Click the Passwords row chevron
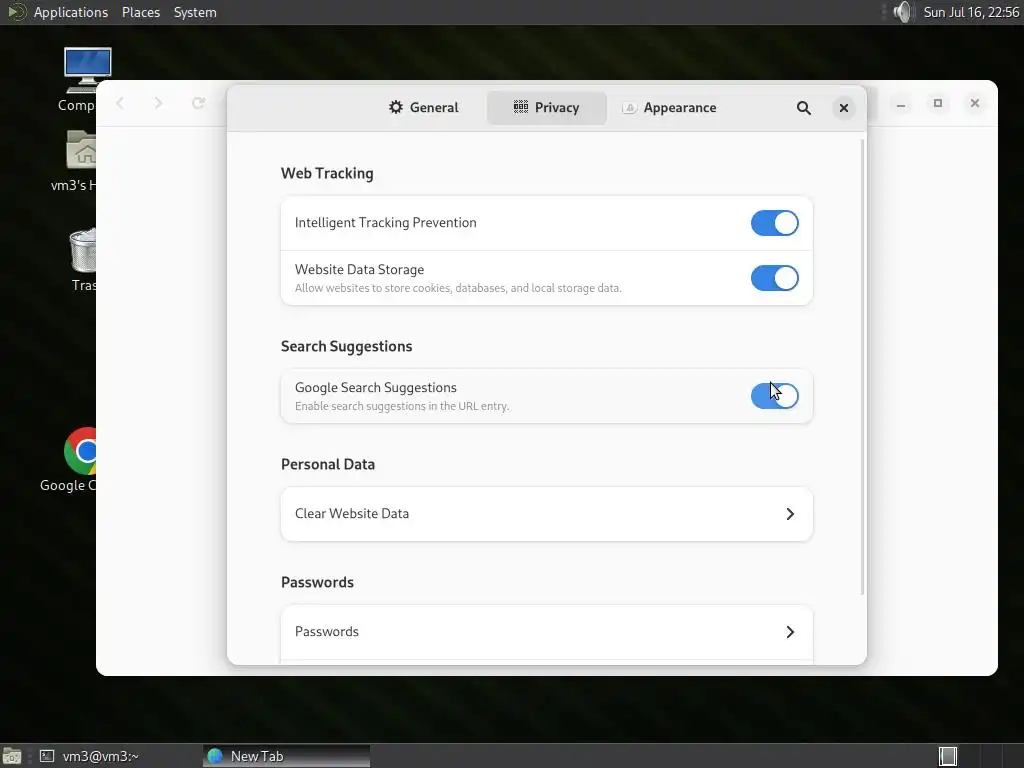This screenshot has width=1024, height=768. pyautogui.click(x=790, y=632)
